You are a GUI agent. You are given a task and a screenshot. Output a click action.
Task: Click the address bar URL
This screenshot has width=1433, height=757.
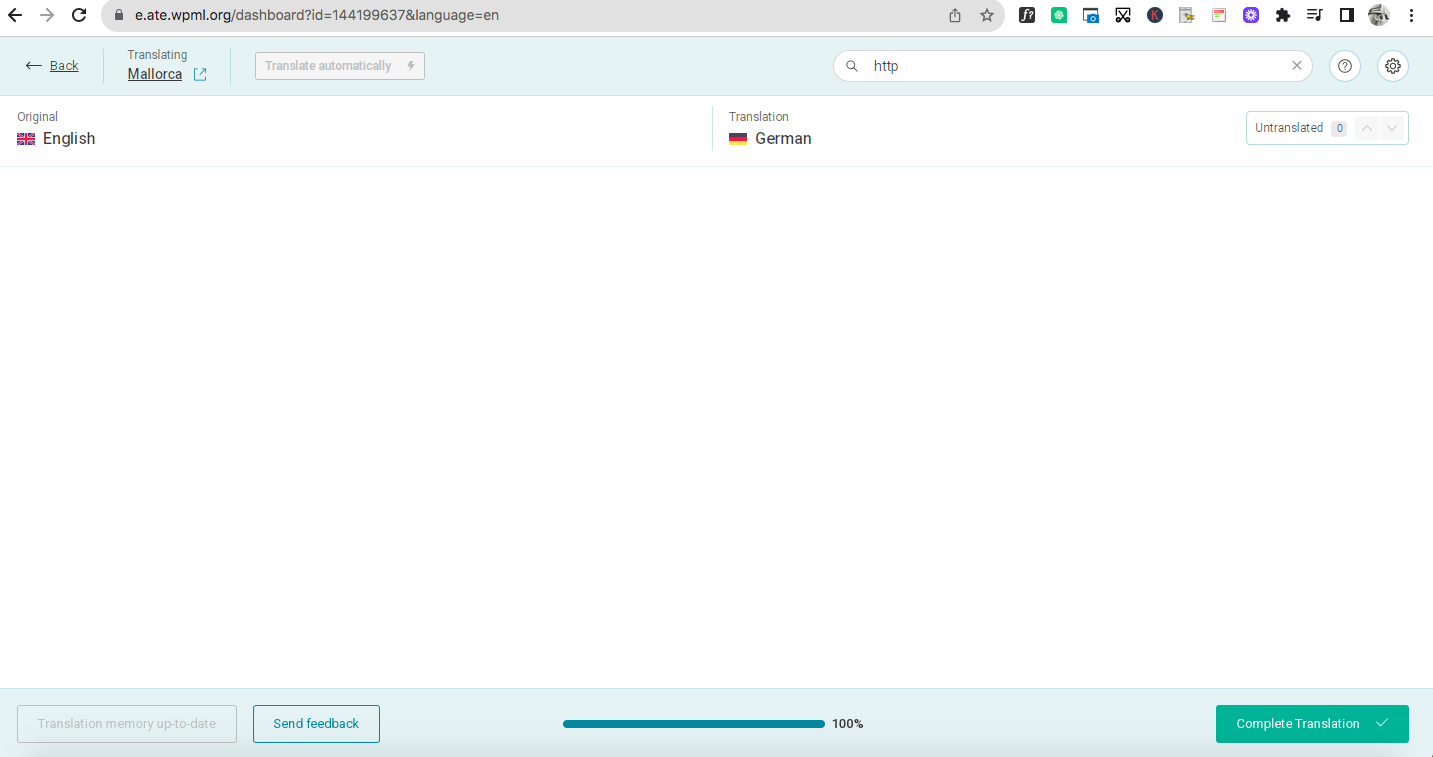(317, 15)
